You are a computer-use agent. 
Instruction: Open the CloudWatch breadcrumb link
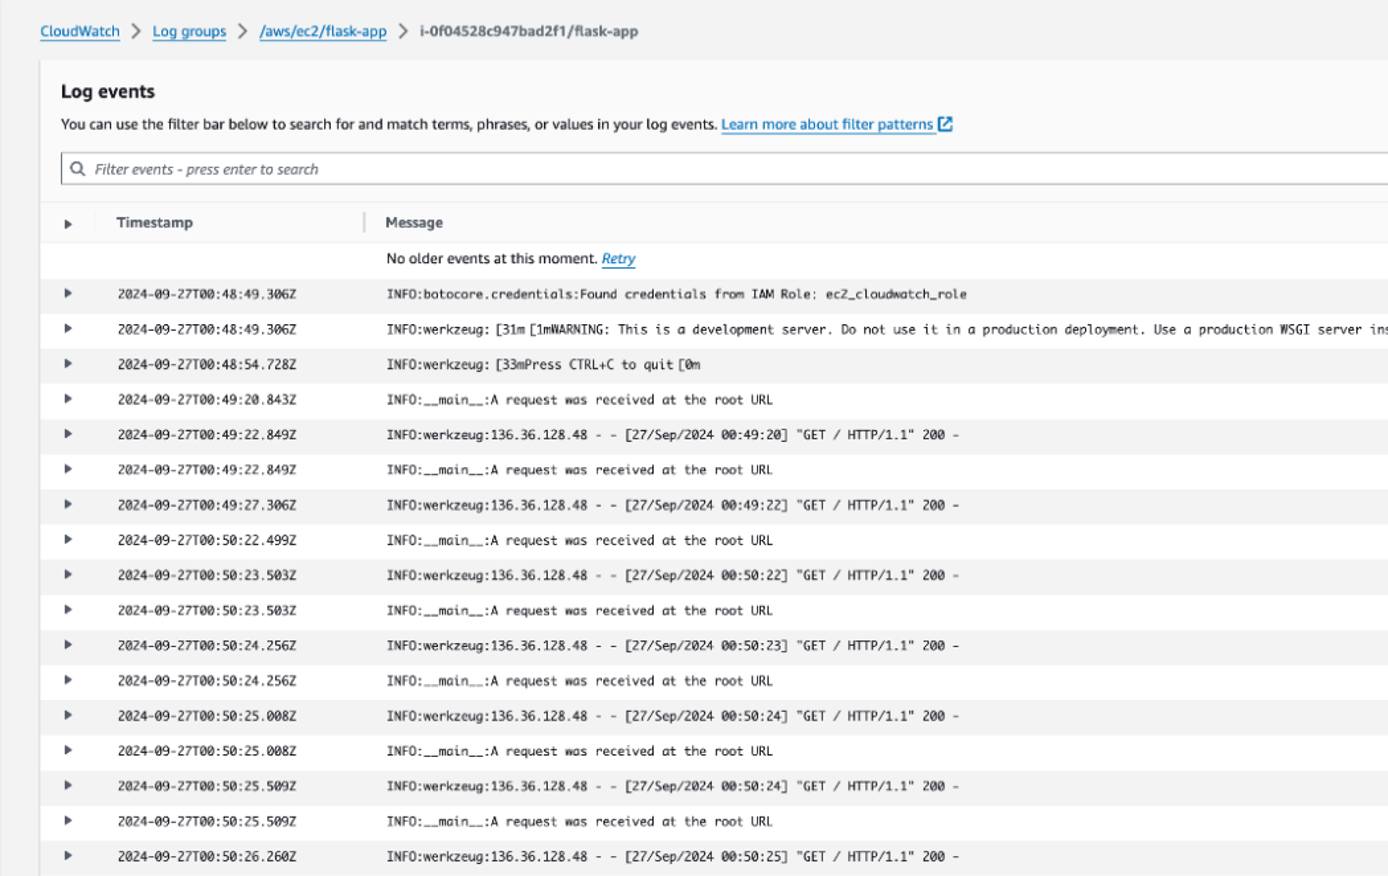(79, 31)
